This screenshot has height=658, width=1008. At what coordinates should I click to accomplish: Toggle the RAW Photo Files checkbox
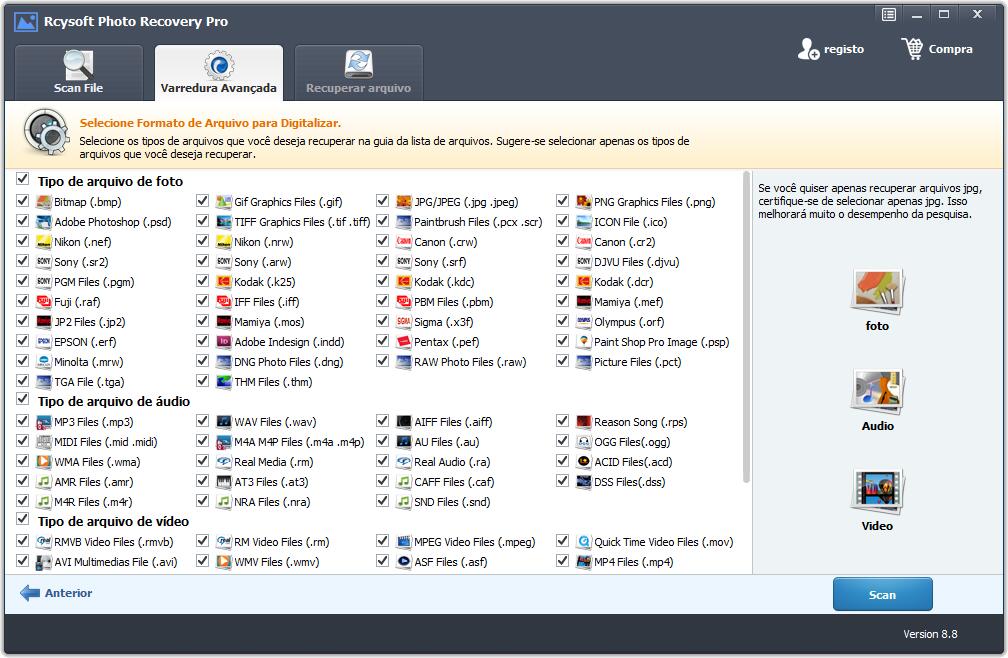click(382, 360)
